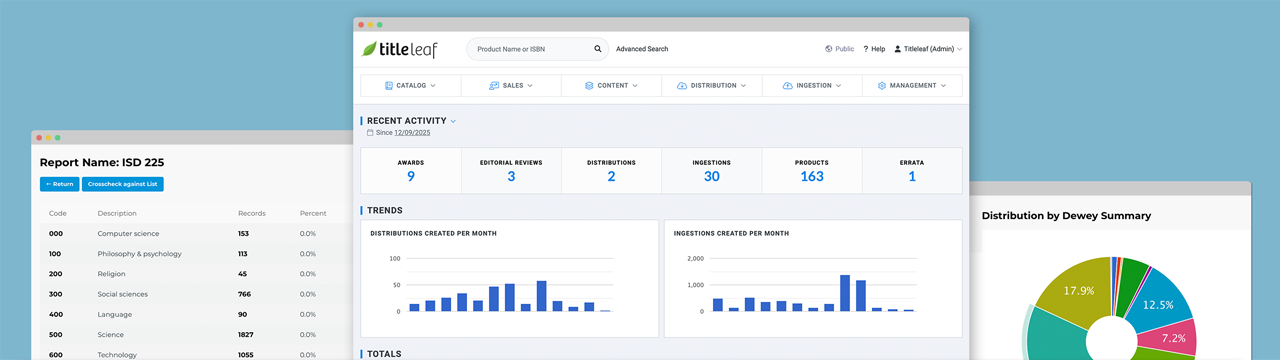
Task: Expand the Sales chevron arrow
Action: (x=530, y=86)
